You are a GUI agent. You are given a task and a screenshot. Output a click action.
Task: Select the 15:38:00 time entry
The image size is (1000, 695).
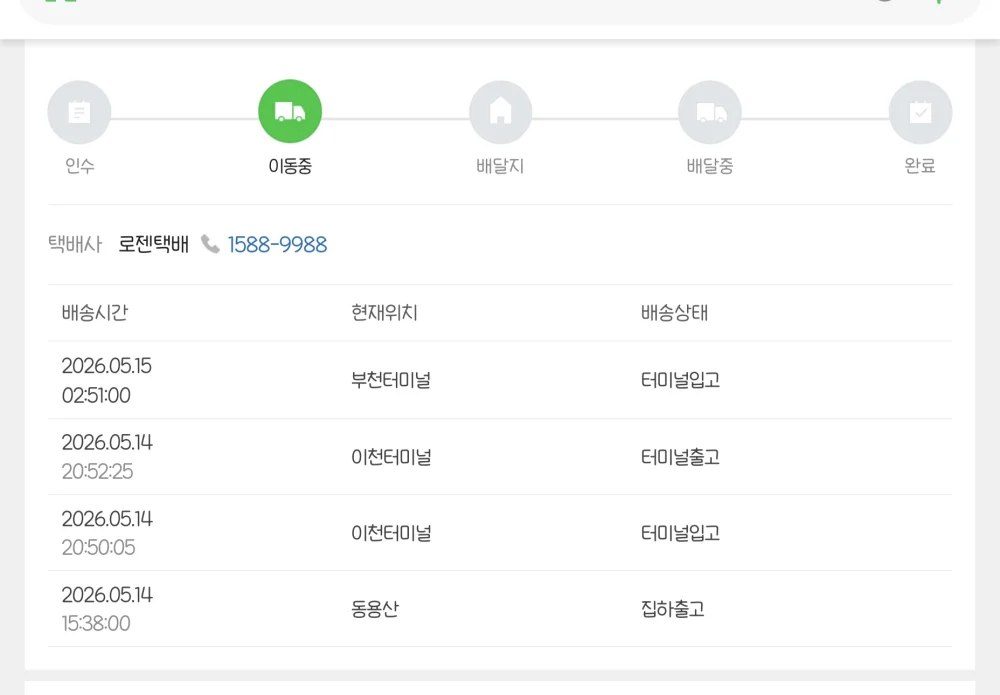pos(96,624)
